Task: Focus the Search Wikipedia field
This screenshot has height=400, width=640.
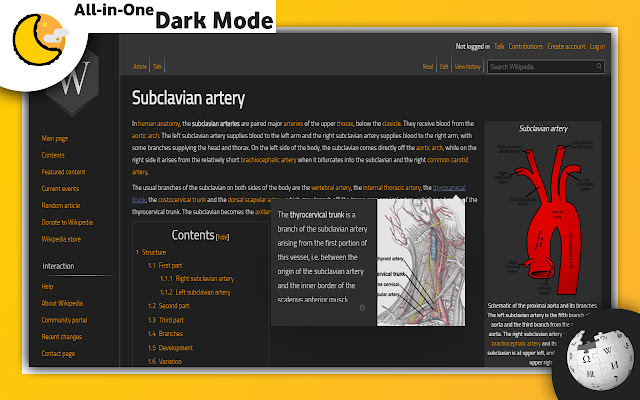Action: click(x=546, y=67)
